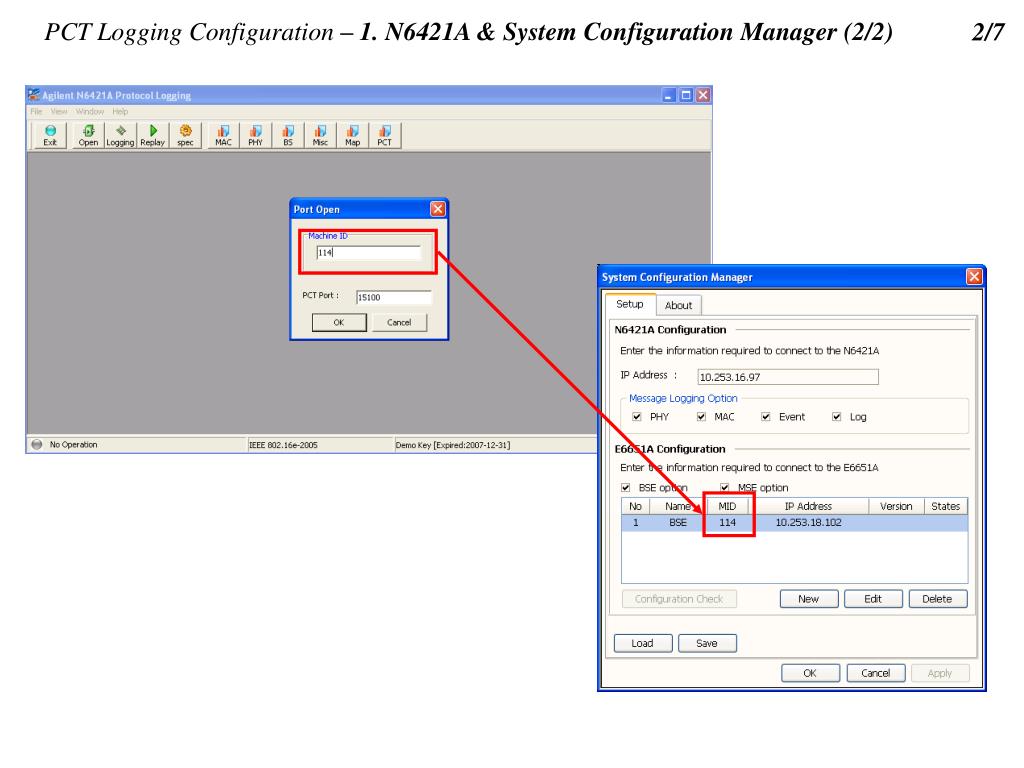Viewport: 1024px width, 768px height.
Task: Toggle the PHY logging checkbox
Action: (637, 417)
